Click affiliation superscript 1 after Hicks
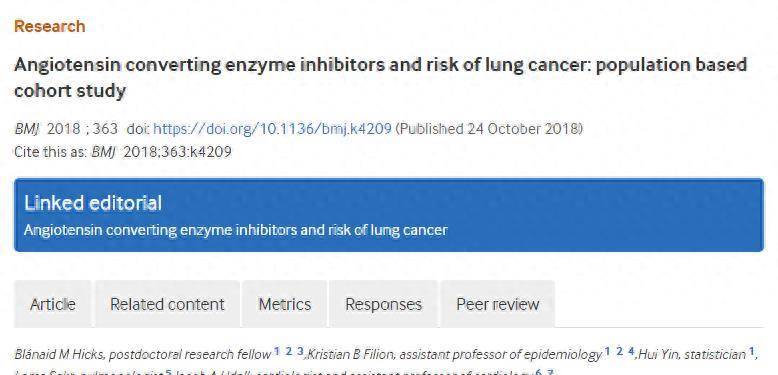Image resolution: width=778 pixels, height=375 pixels. 276,352
